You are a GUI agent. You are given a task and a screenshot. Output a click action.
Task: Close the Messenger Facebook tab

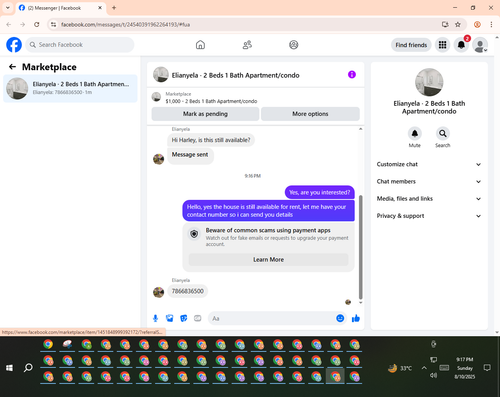pos(100,8)
